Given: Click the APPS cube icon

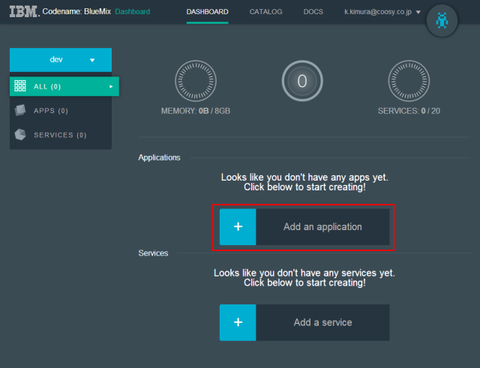Looking at the screenshot, I should 20,110.
